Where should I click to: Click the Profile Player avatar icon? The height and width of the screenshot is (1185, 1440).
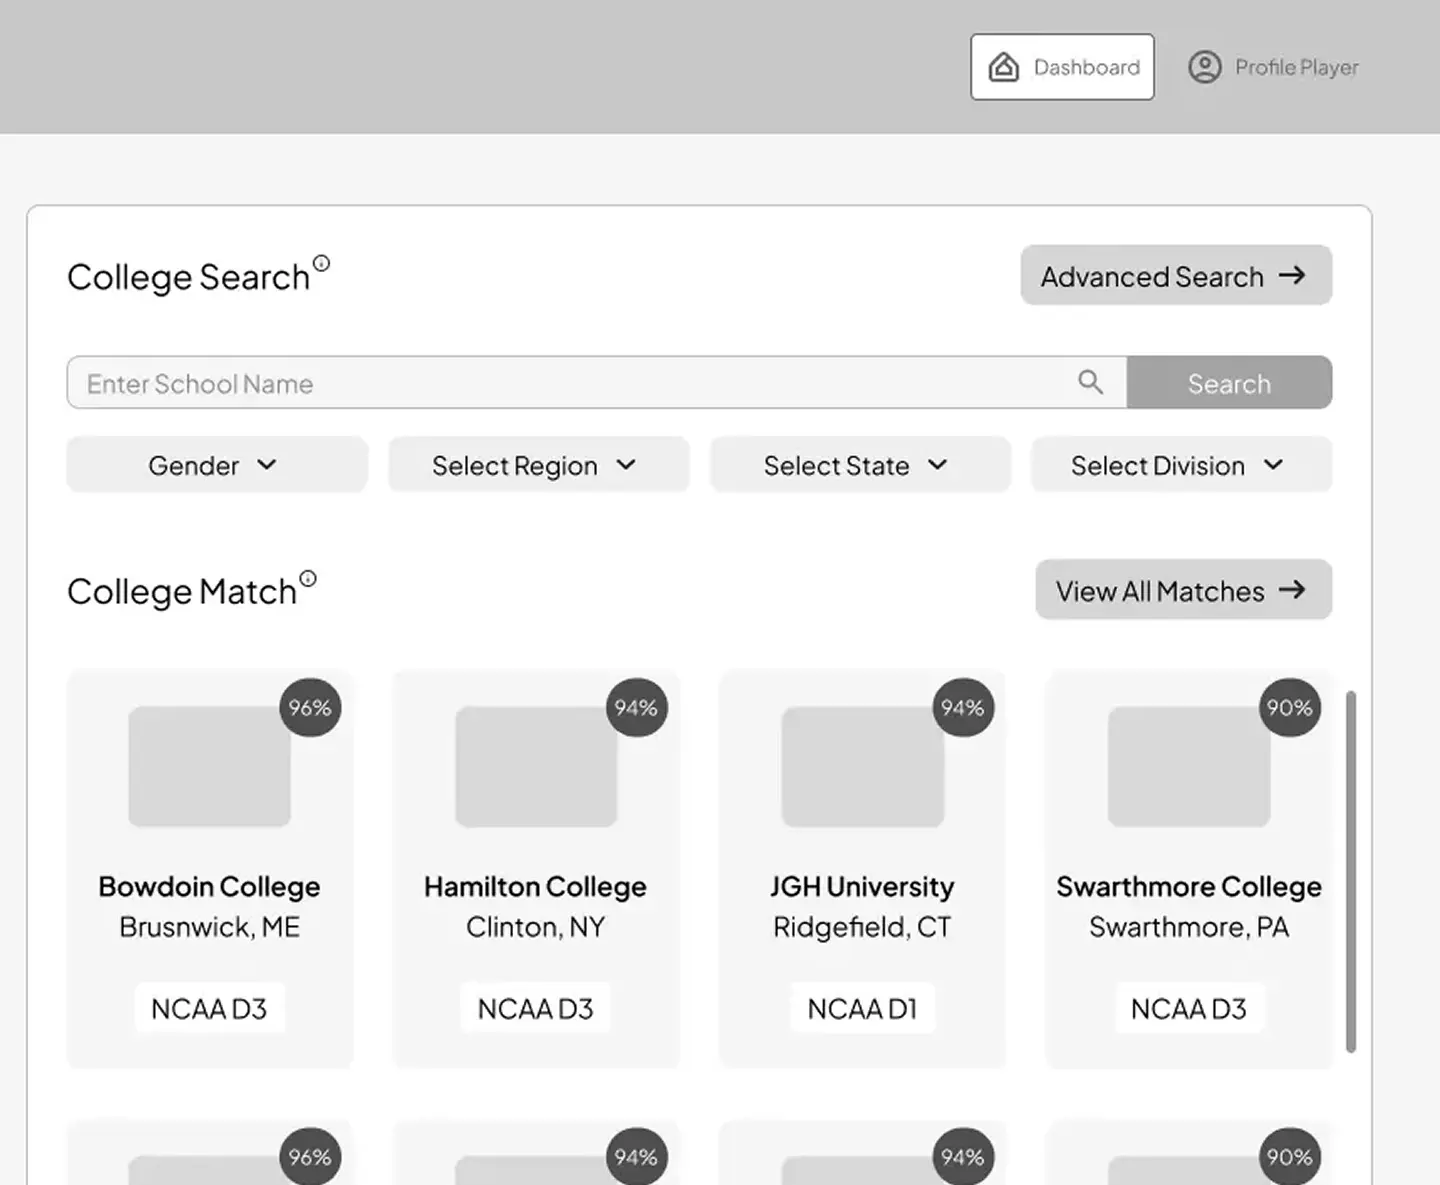(1205, 67)
